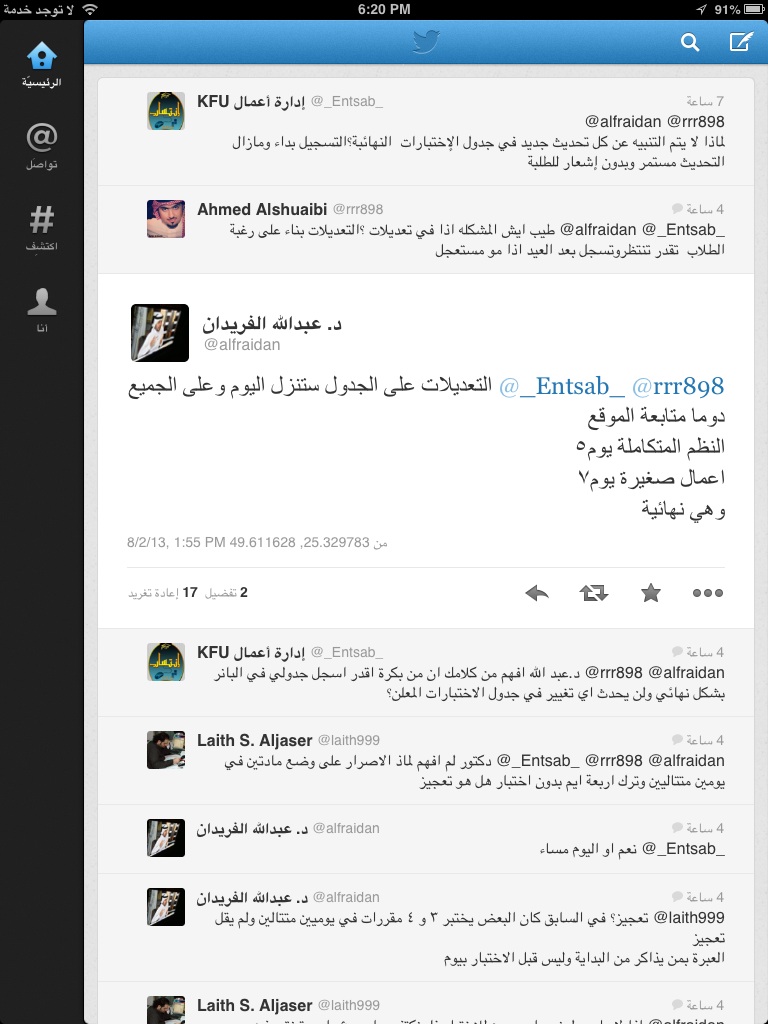This screenshot has width=768, height=1024.
Task: Go to the Home tab
Action: click(42, 65)
